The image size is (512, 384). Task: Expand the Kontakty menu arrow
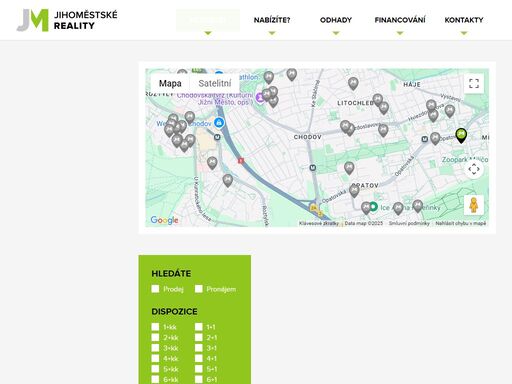click(x=464, y=33)
